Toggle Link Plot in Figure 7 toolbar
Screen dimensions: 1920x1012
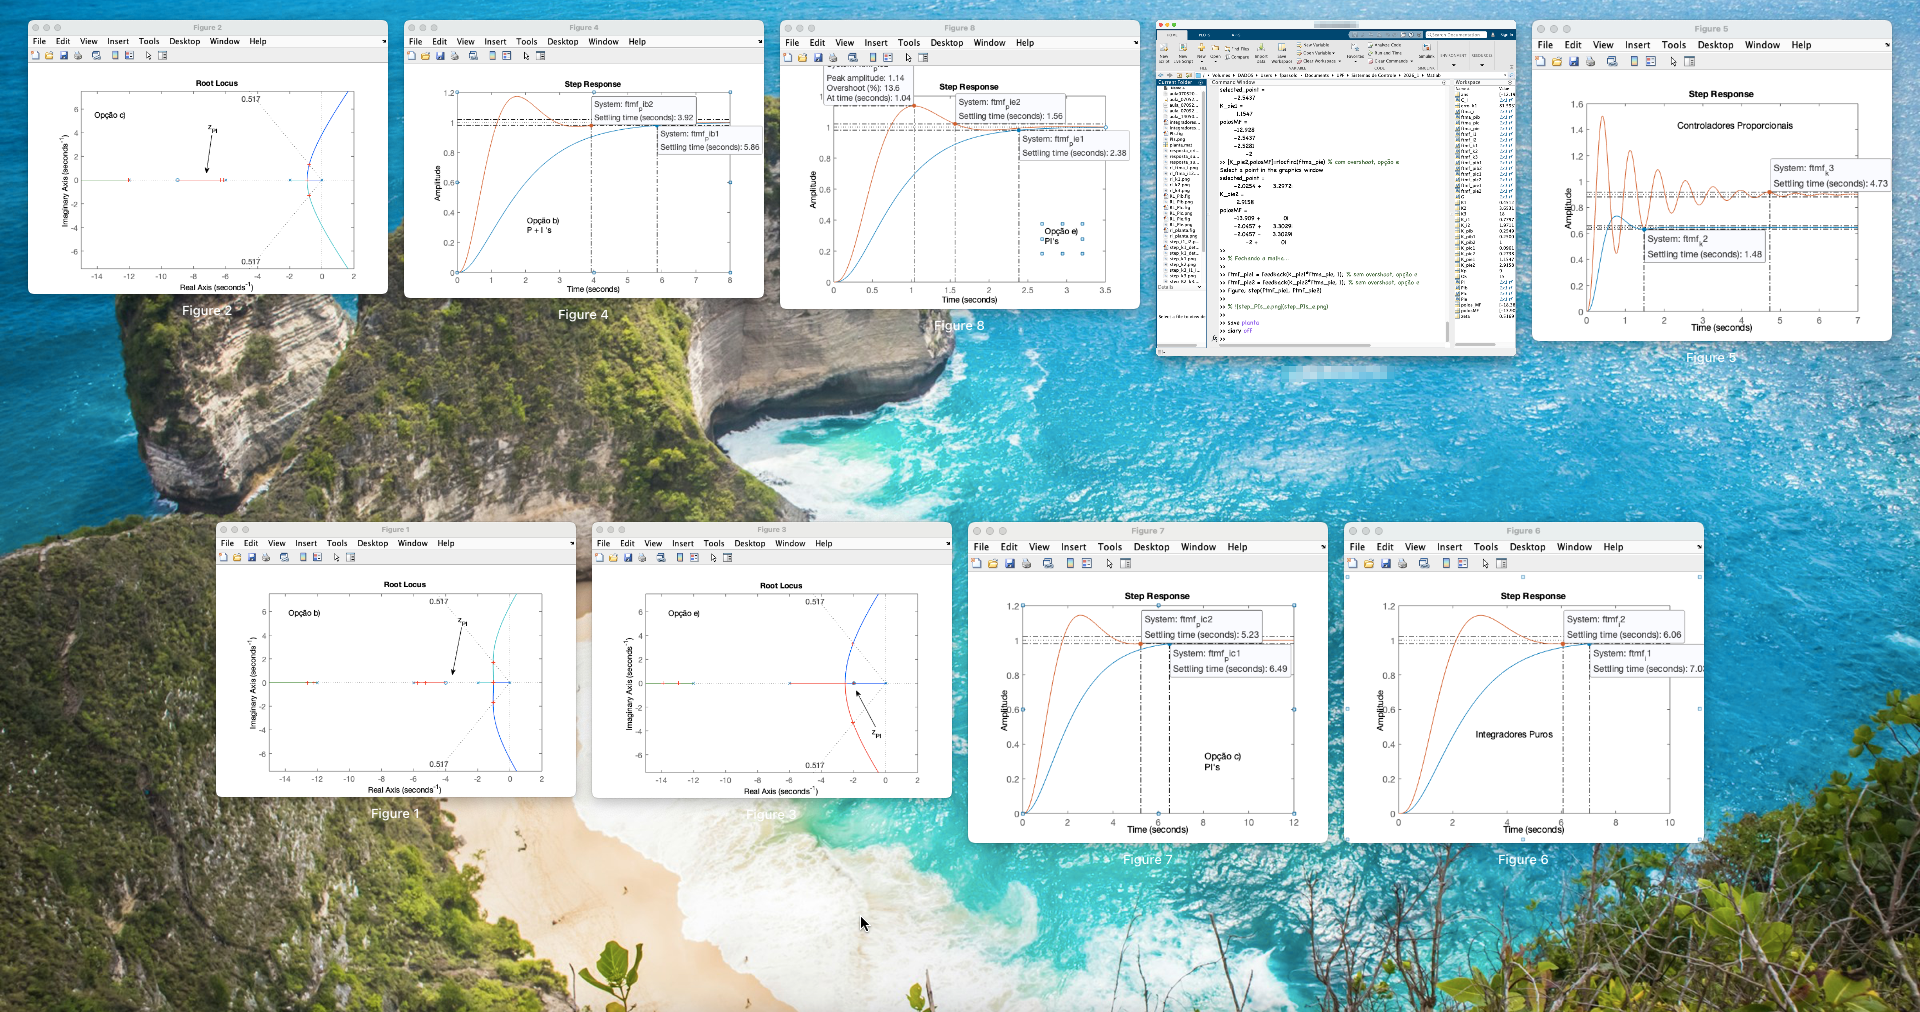click(1048, 563)
